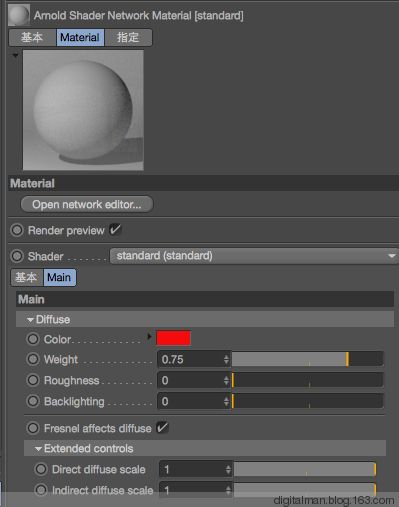Click the Main section header
Viewport: 399px width, 507px height.
click(205, 299)
